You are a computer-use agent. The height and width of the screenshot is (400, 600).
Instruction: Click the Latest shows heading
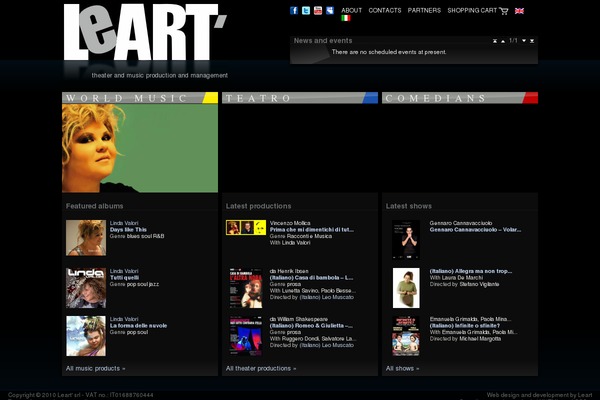pos(409,206)
